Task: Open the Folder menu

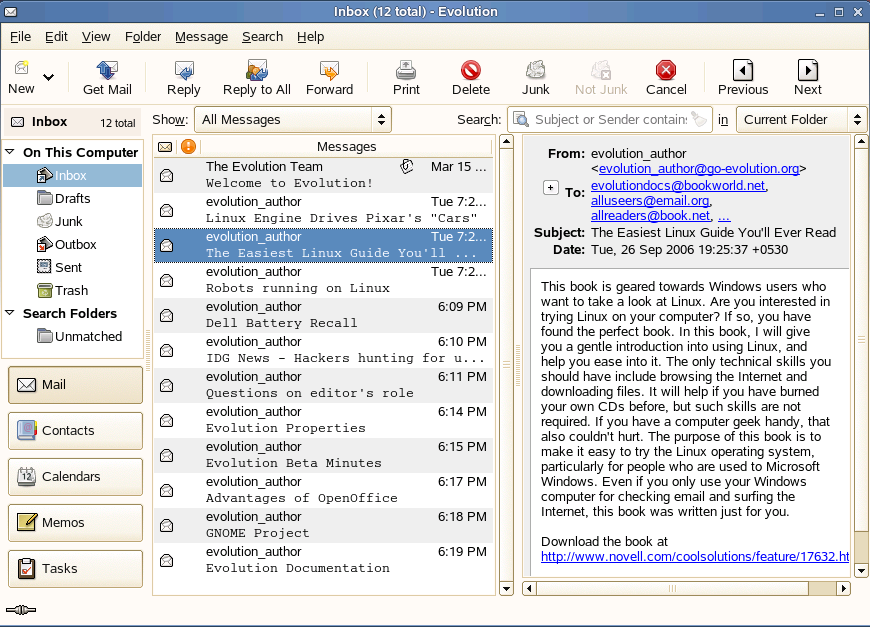Action: point(143,37)
